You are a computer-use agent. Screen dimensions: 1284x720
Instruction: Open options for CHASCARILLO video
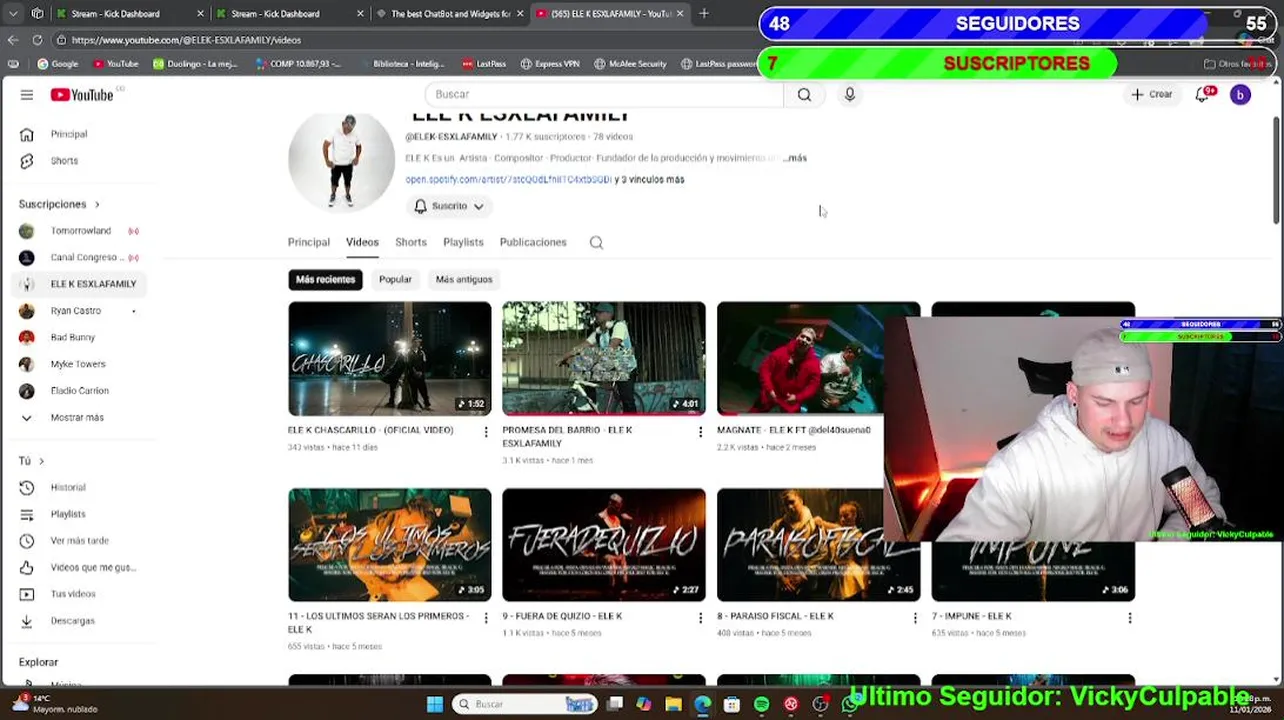pyautogui.click(x=486, y=432)
